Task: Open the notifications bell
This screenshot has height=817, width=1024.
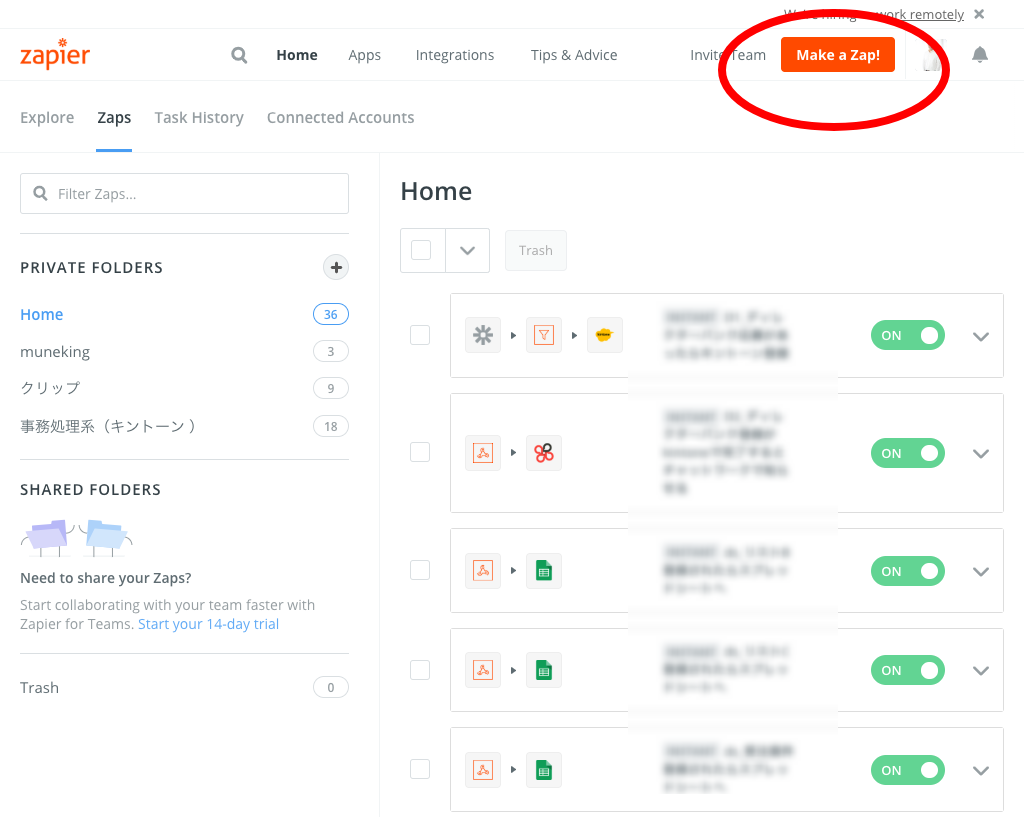Action: pos(980,55)
